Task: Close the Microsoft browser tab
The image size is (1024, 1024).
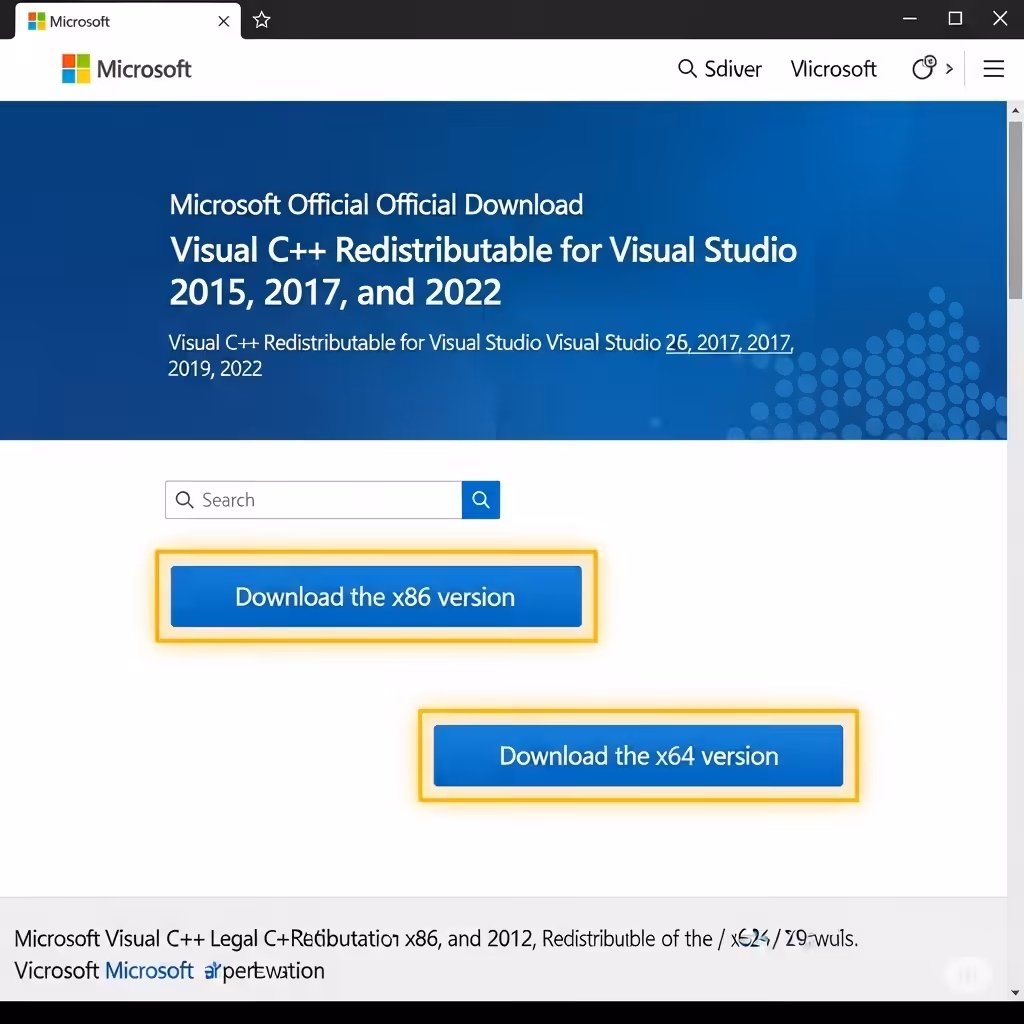Action: (223, 22)
